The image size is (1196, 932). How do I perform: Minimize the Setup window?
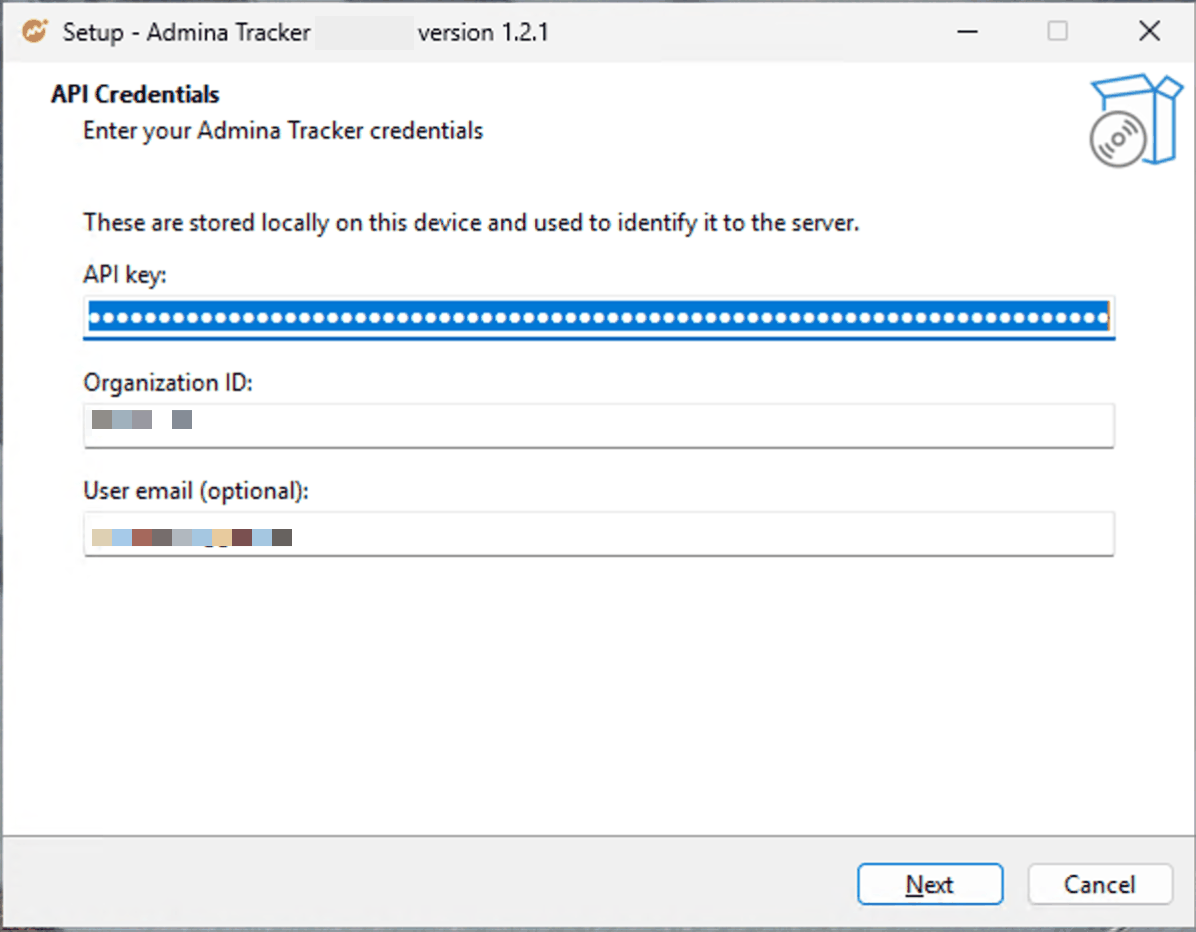967,31
